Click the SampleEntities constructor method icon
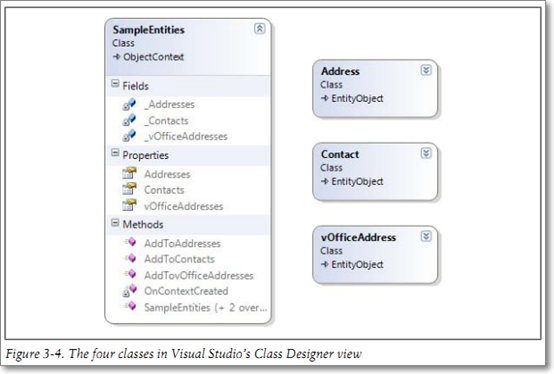This screenshot has width=554, height=374. tap(130, 306)
